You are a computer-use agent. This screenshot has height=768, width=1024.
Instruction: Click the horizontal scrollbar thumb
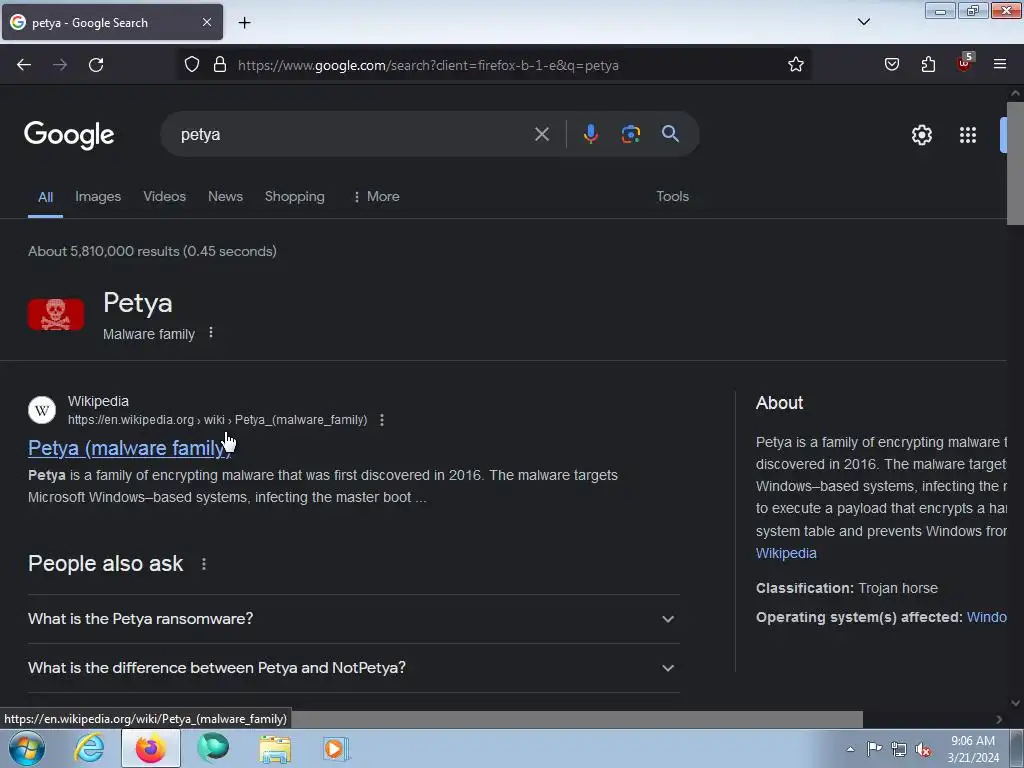(575, 719)
